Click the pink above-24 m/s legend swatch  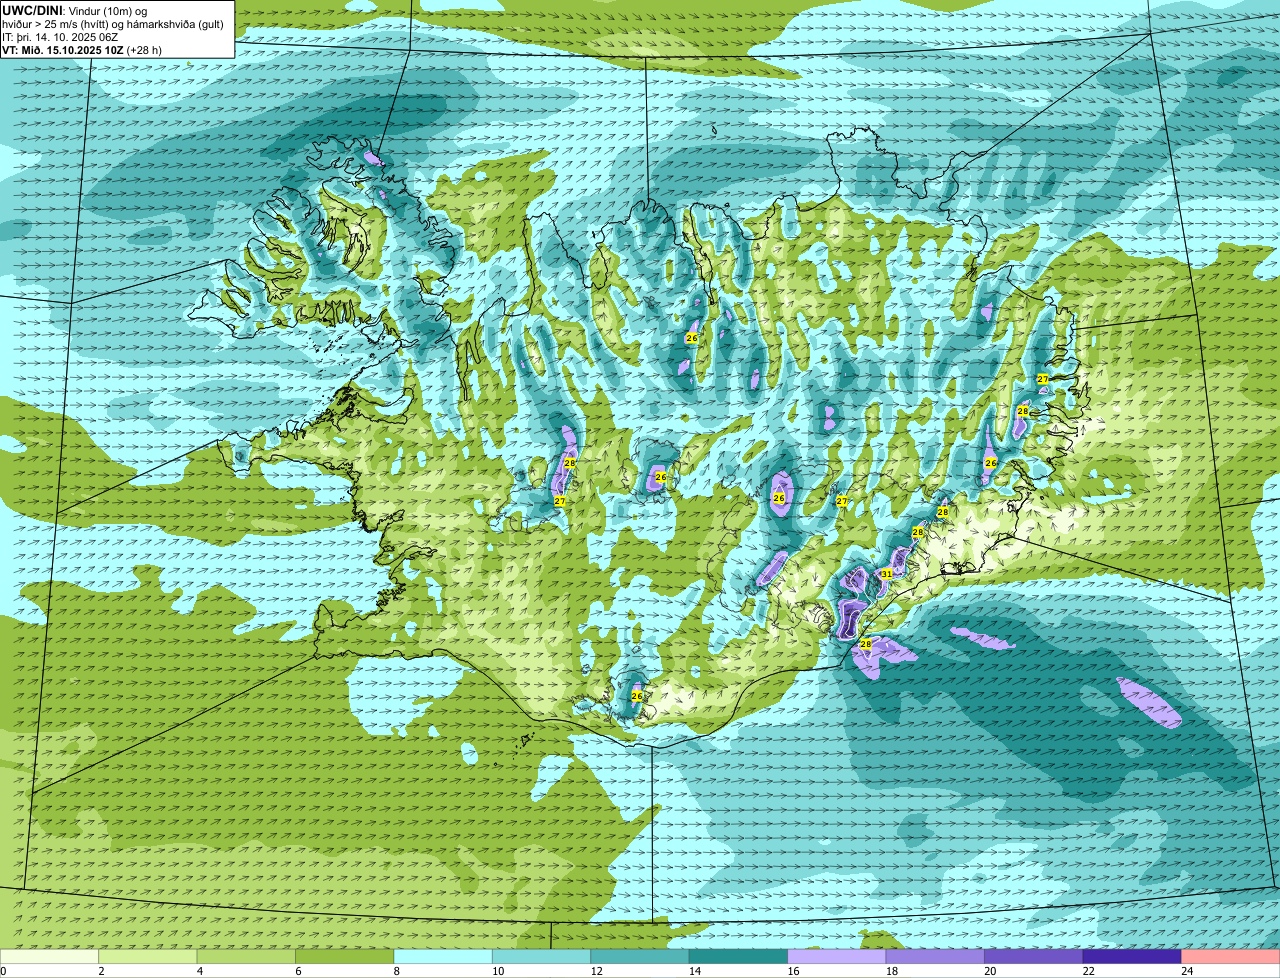[1231, 957]
